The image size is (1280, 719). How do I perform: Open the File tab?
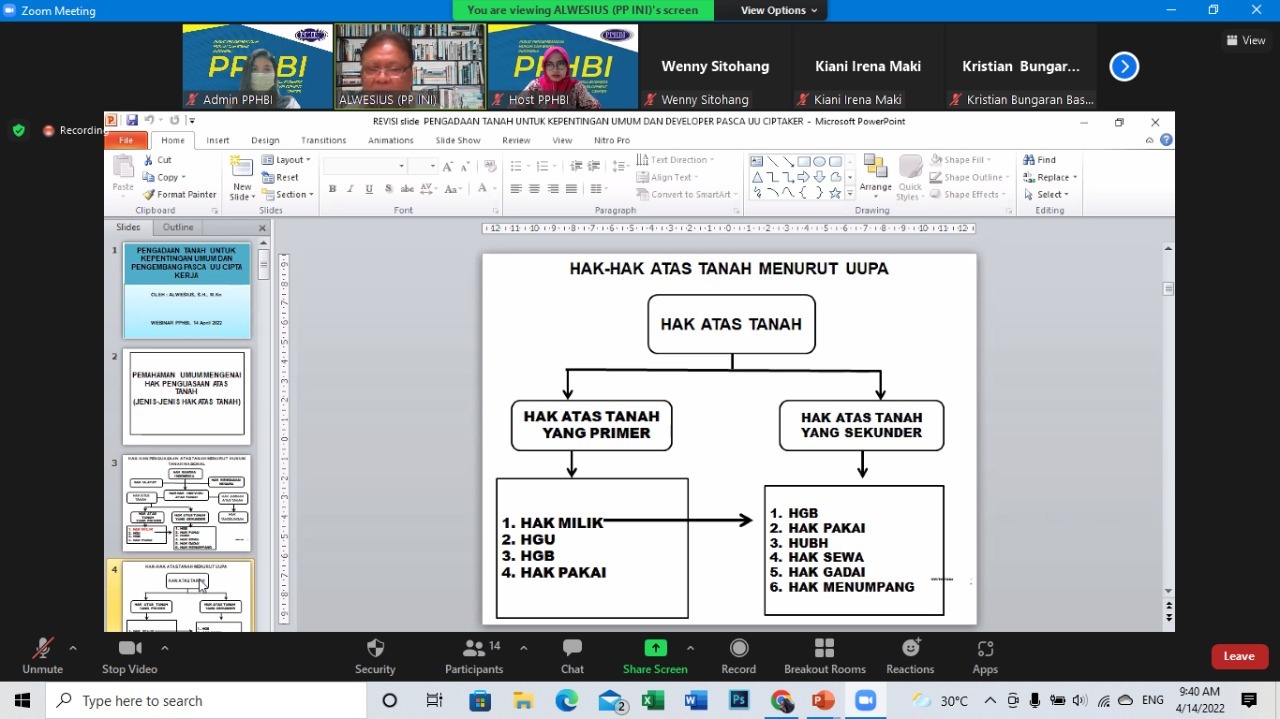(x=126, y=140)
